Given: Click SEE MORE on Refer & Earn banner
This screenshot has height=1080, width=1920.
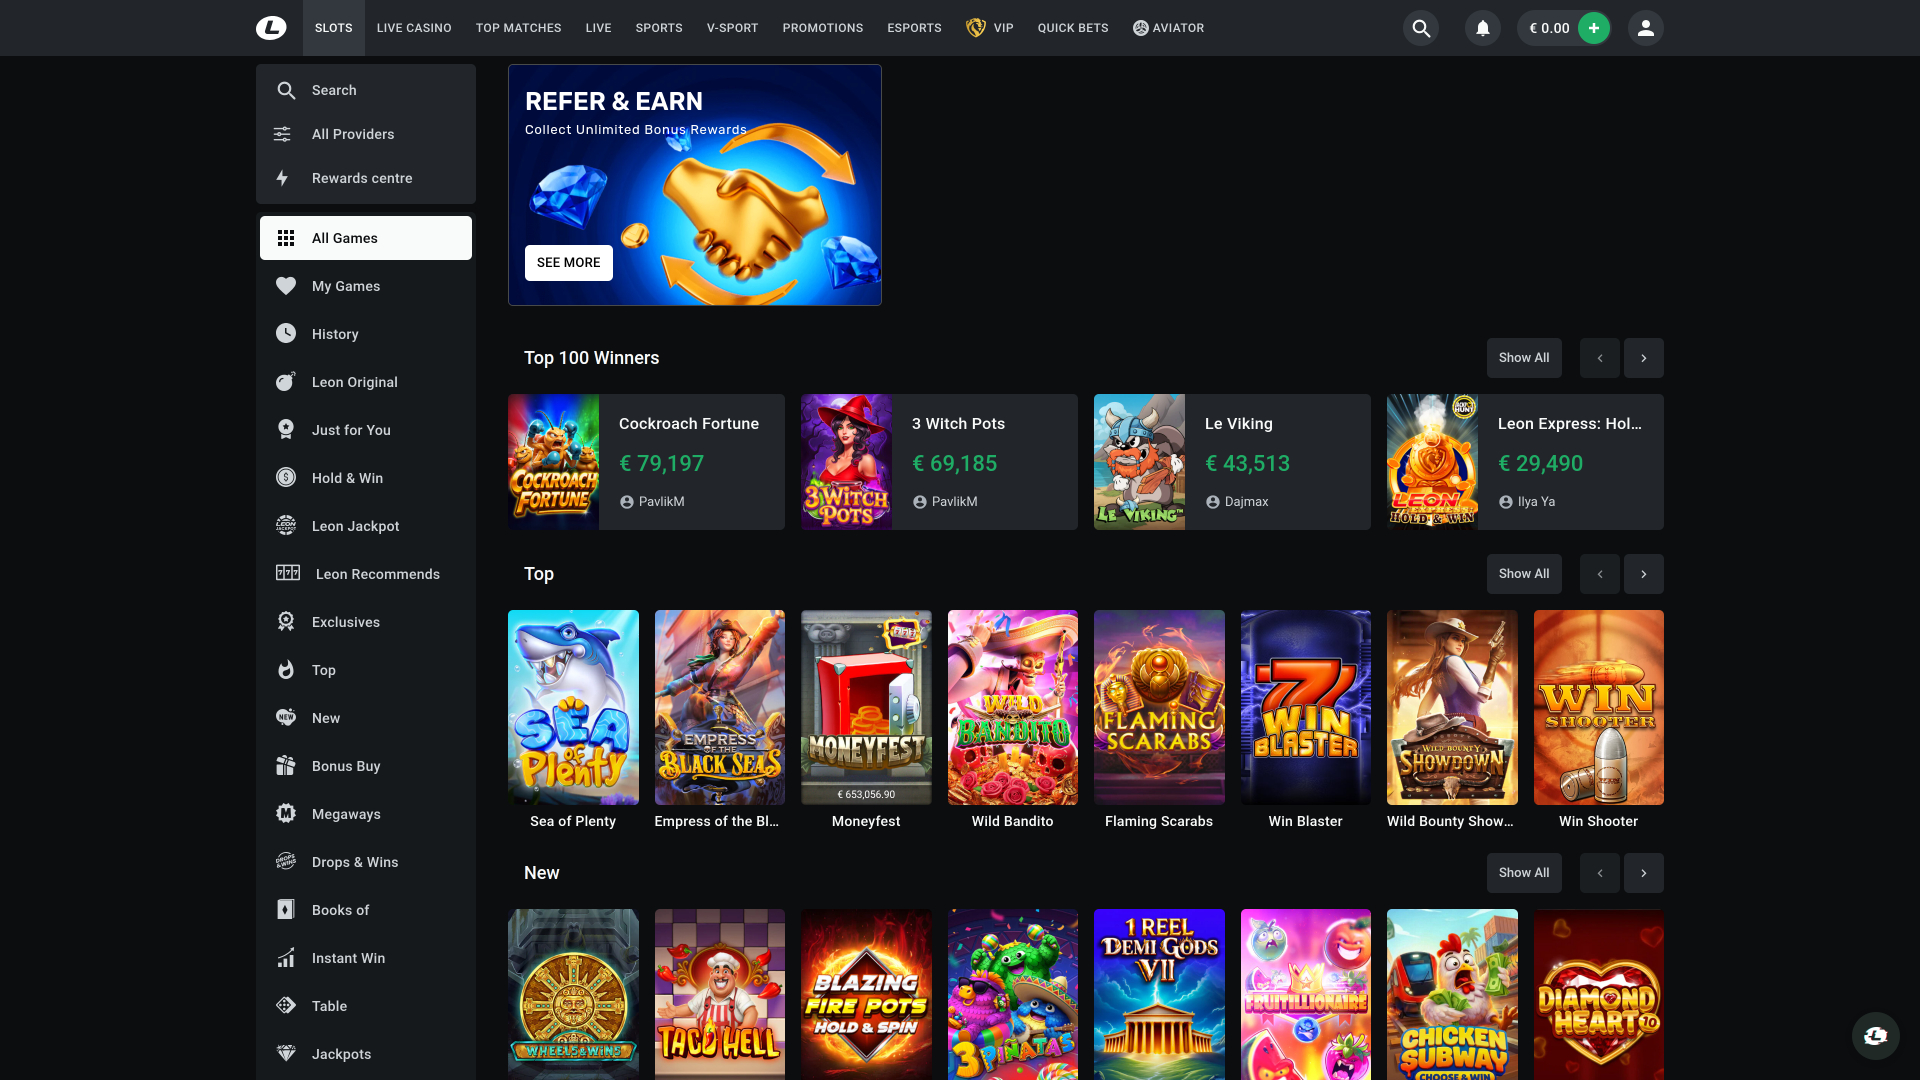Looking at the screenshot, I should point(568,262).
